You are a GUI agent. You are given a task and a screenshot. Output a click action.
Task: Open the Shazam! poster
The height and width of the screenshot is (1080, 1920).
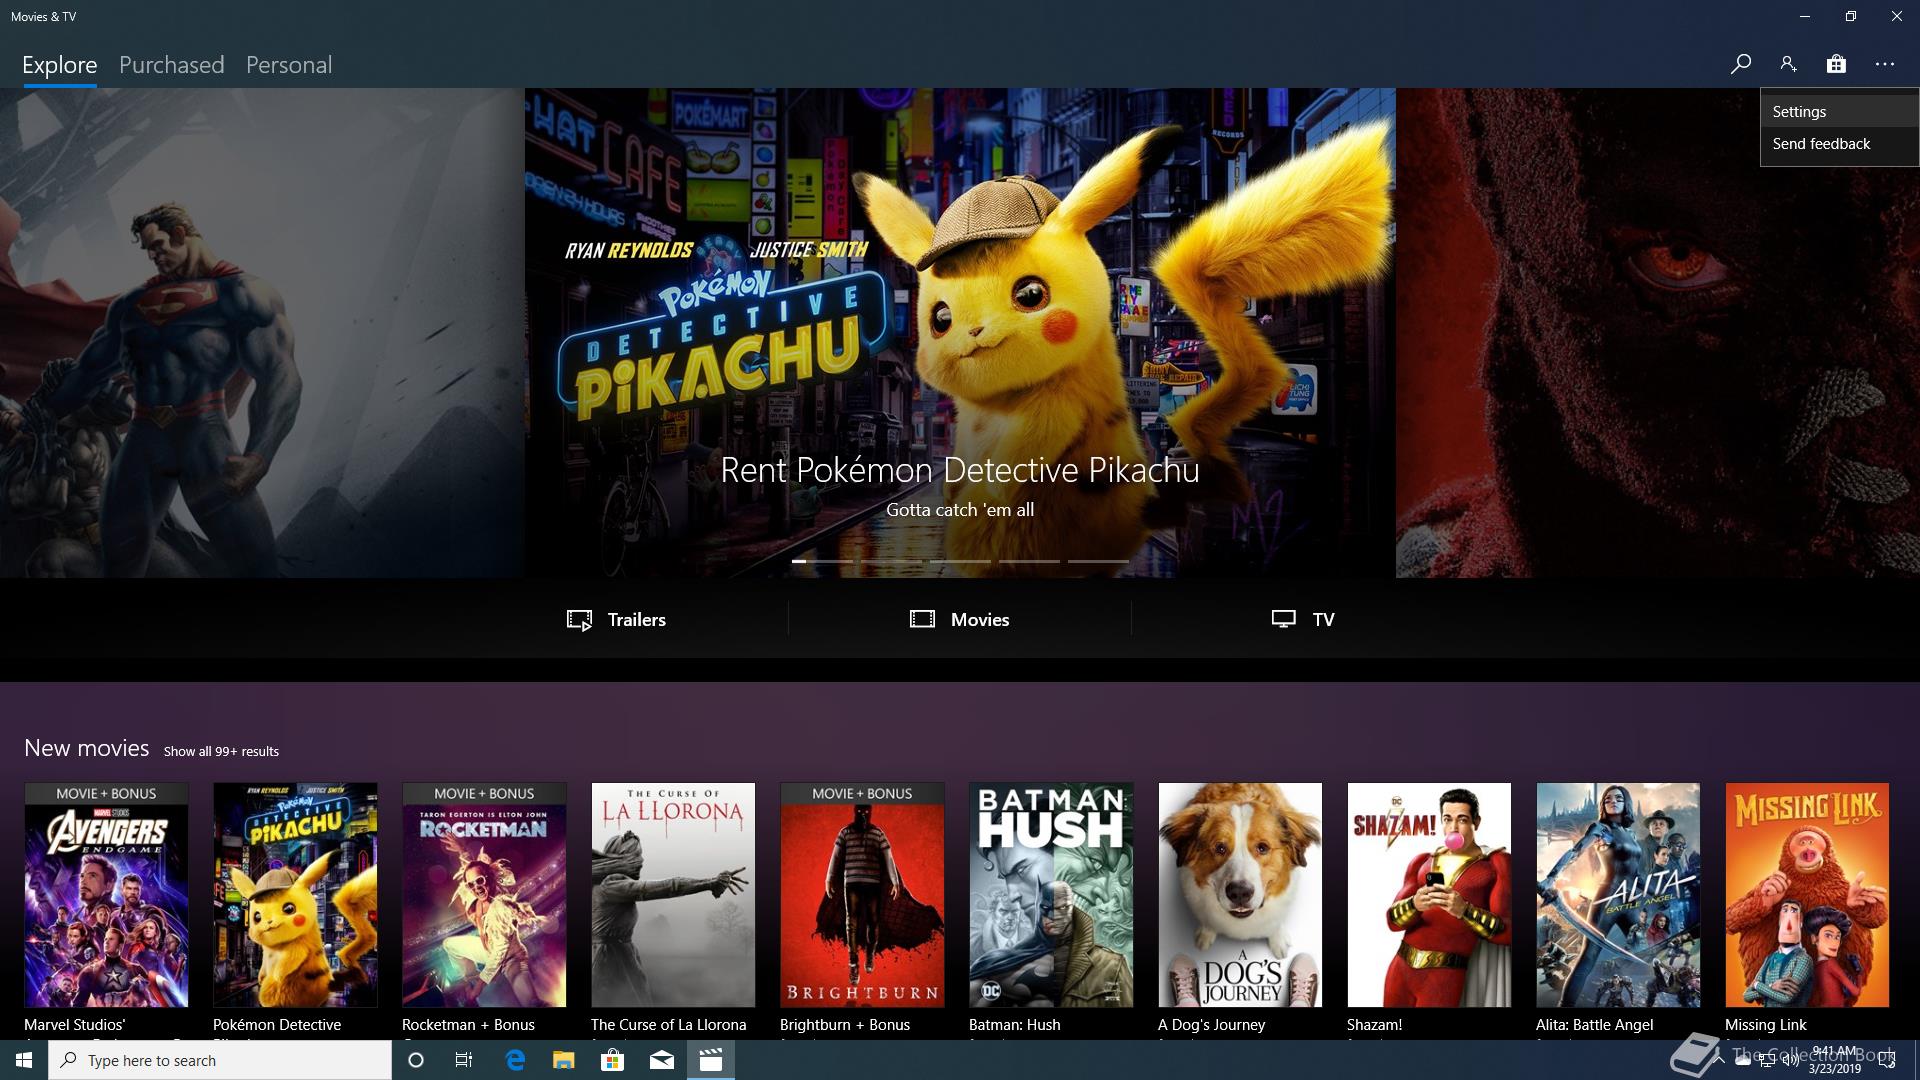tap(1429, 895)
